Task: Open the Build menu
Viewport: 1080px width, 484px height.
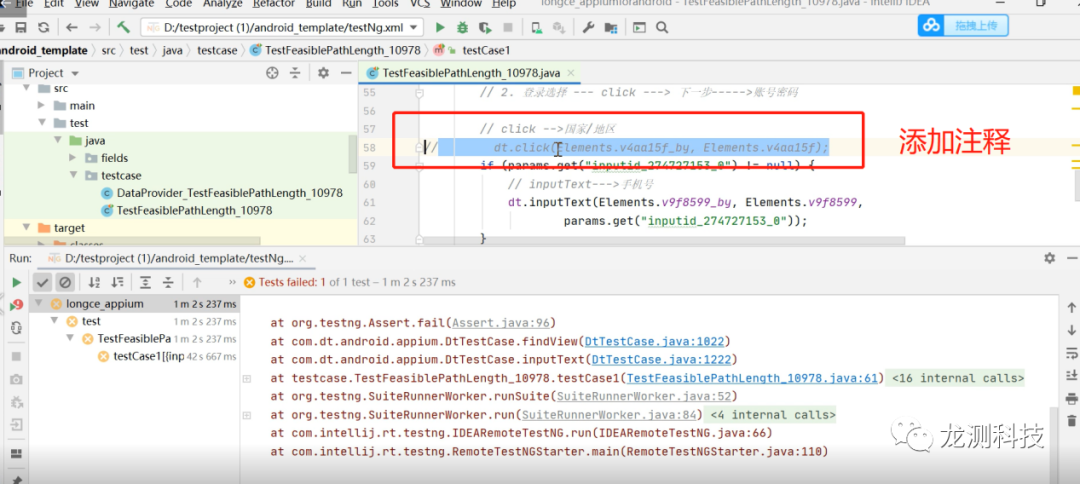Action: (318, 4)
